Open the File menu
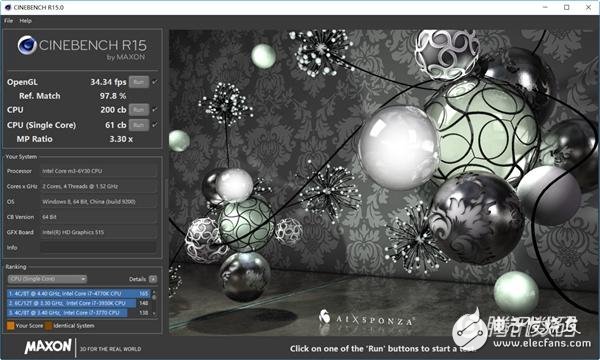The width and height of the screenshot is (600, 360). pos(8,21)
